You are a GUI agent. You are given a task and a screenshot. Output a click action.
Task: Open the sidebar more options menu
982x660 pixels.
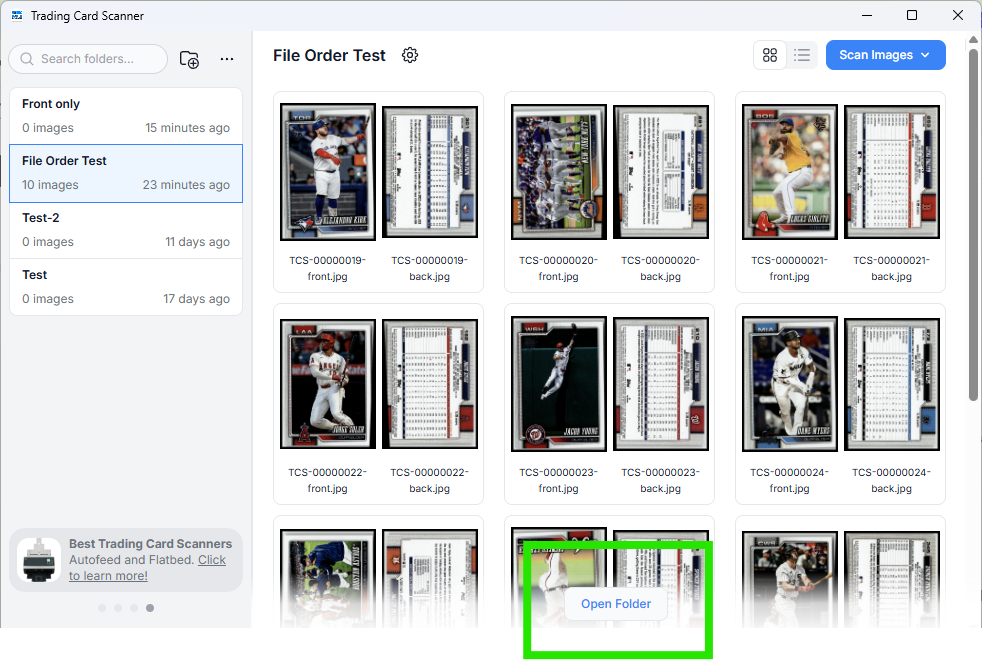[x=227, y=59]
